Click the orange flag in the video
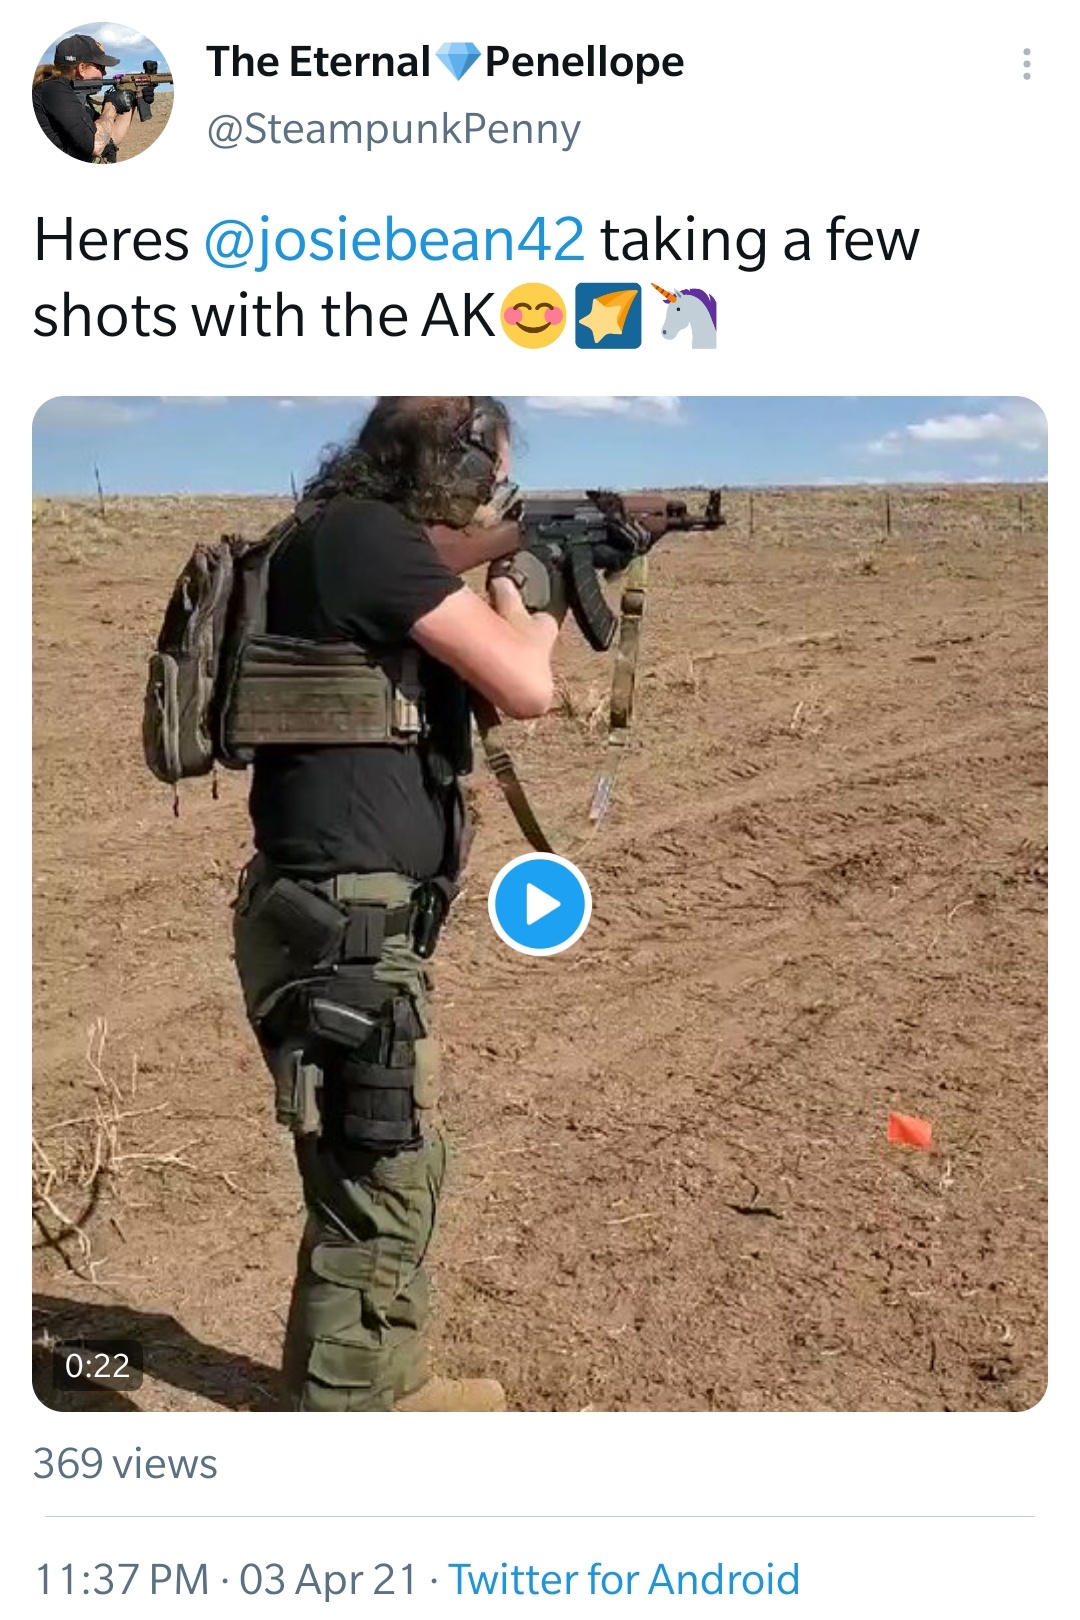The image size is (1080, 1620). coord(910,1130)
